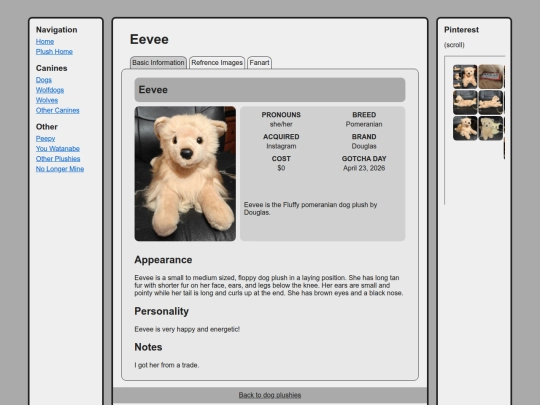Screen dimensions: 540x405
Task: Open You Watanabe link
Action: click(x=58, y=149)
